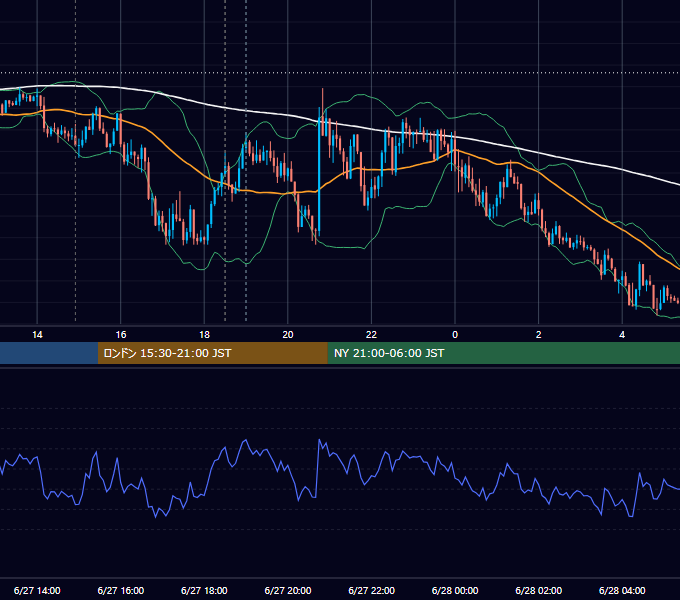Click the ロンドン 15:30-21:00 JST session band
Image resolution: width=680 pixels, height=600 pixels.
212,353
